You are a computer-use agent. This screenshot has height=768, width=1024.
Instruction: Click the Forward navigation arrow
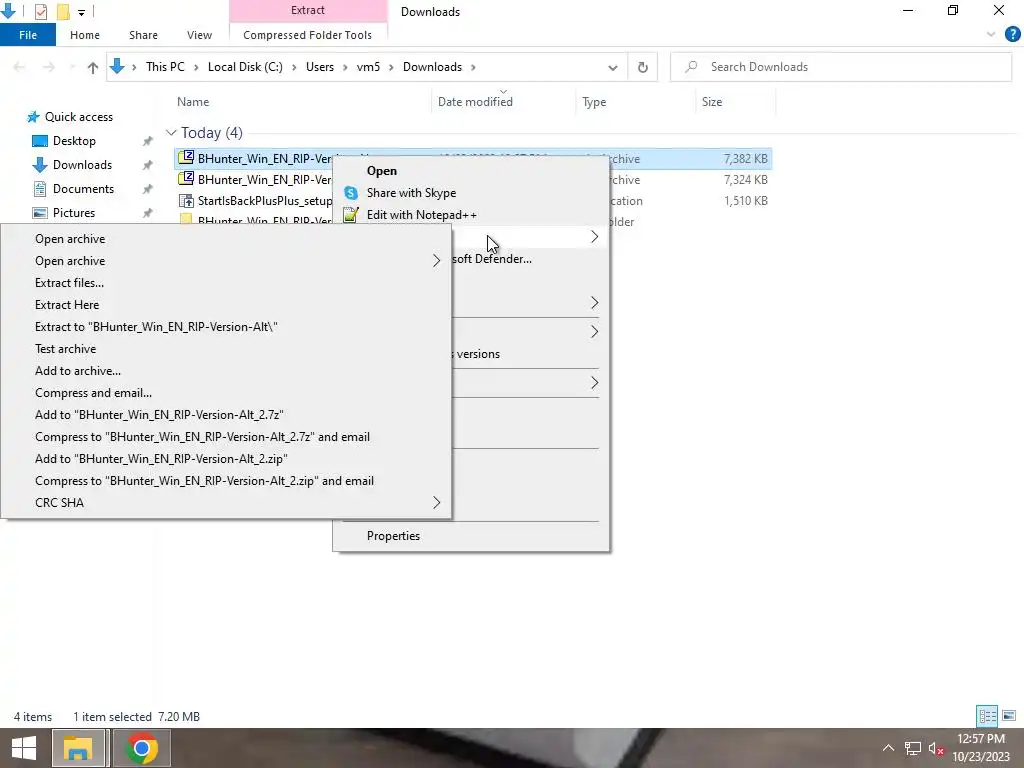click(48, 67)
